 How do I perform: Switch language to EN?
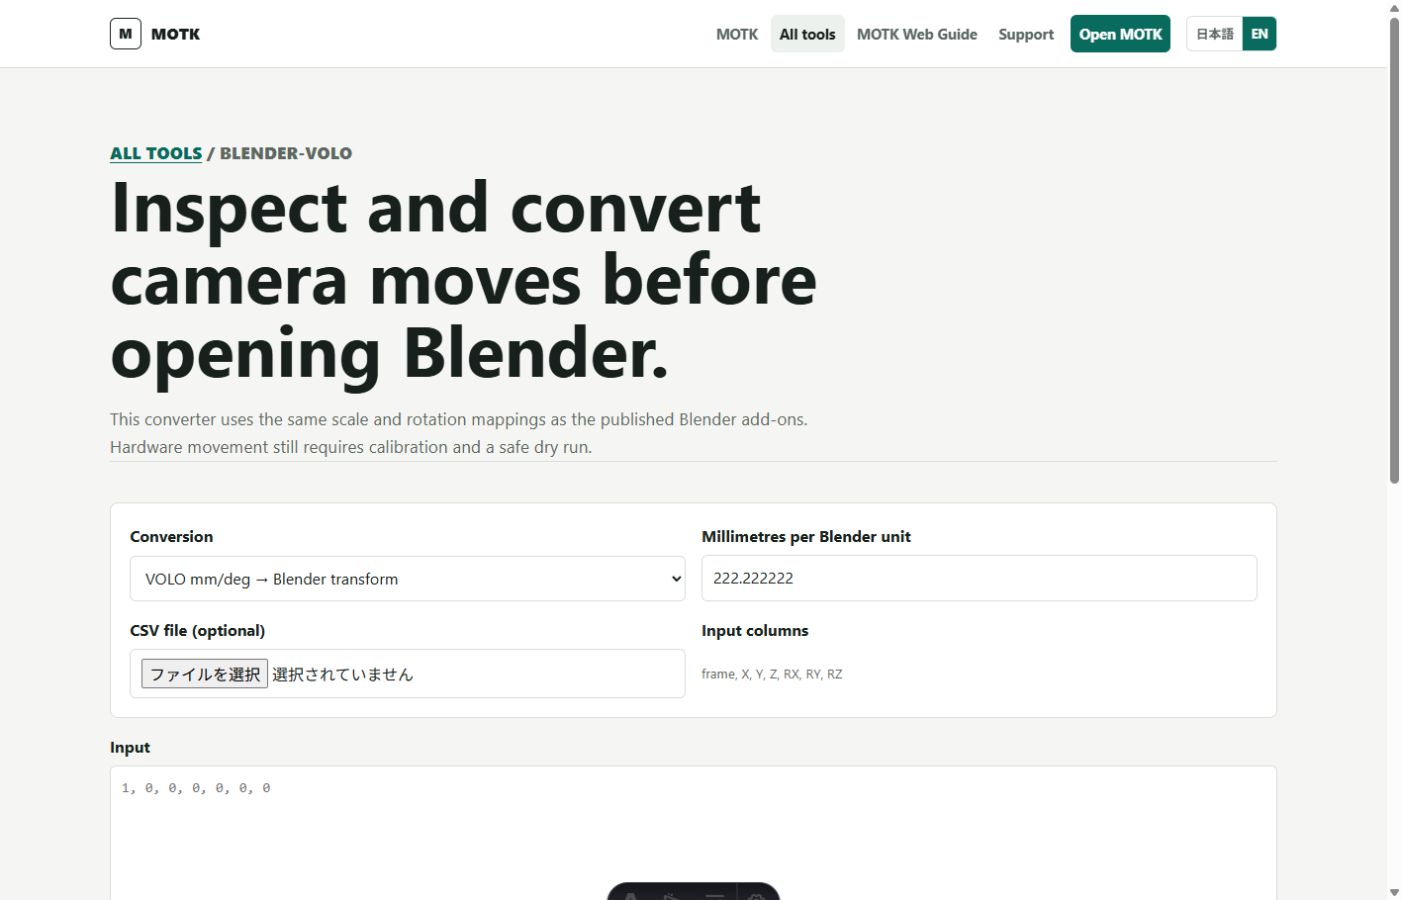1259,34
